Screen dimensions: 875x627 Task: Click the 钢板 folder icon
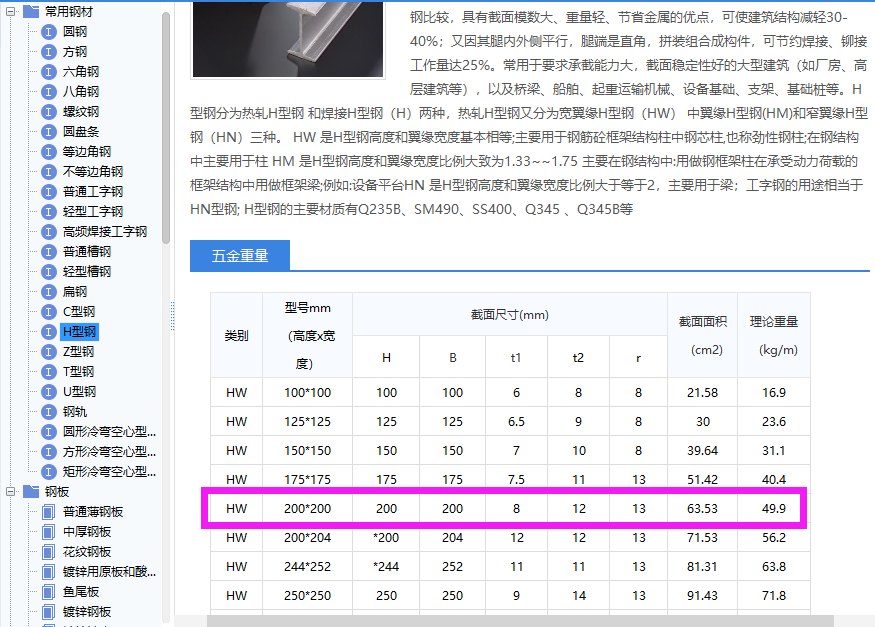tap(31, 491)
